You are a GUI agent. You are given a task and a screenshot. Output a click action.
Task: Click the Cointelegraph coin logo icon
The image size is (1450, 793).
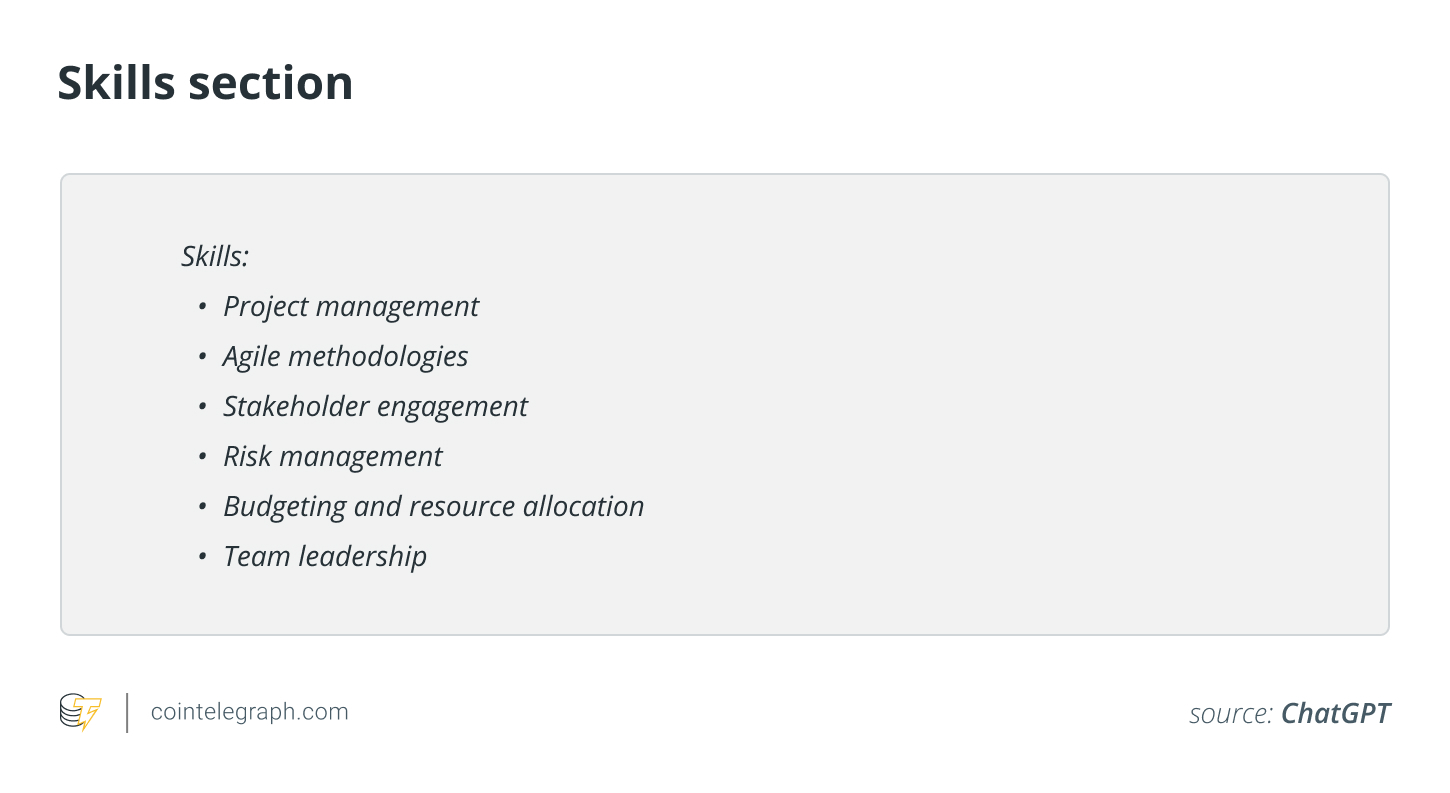click(x=80, y=713)
